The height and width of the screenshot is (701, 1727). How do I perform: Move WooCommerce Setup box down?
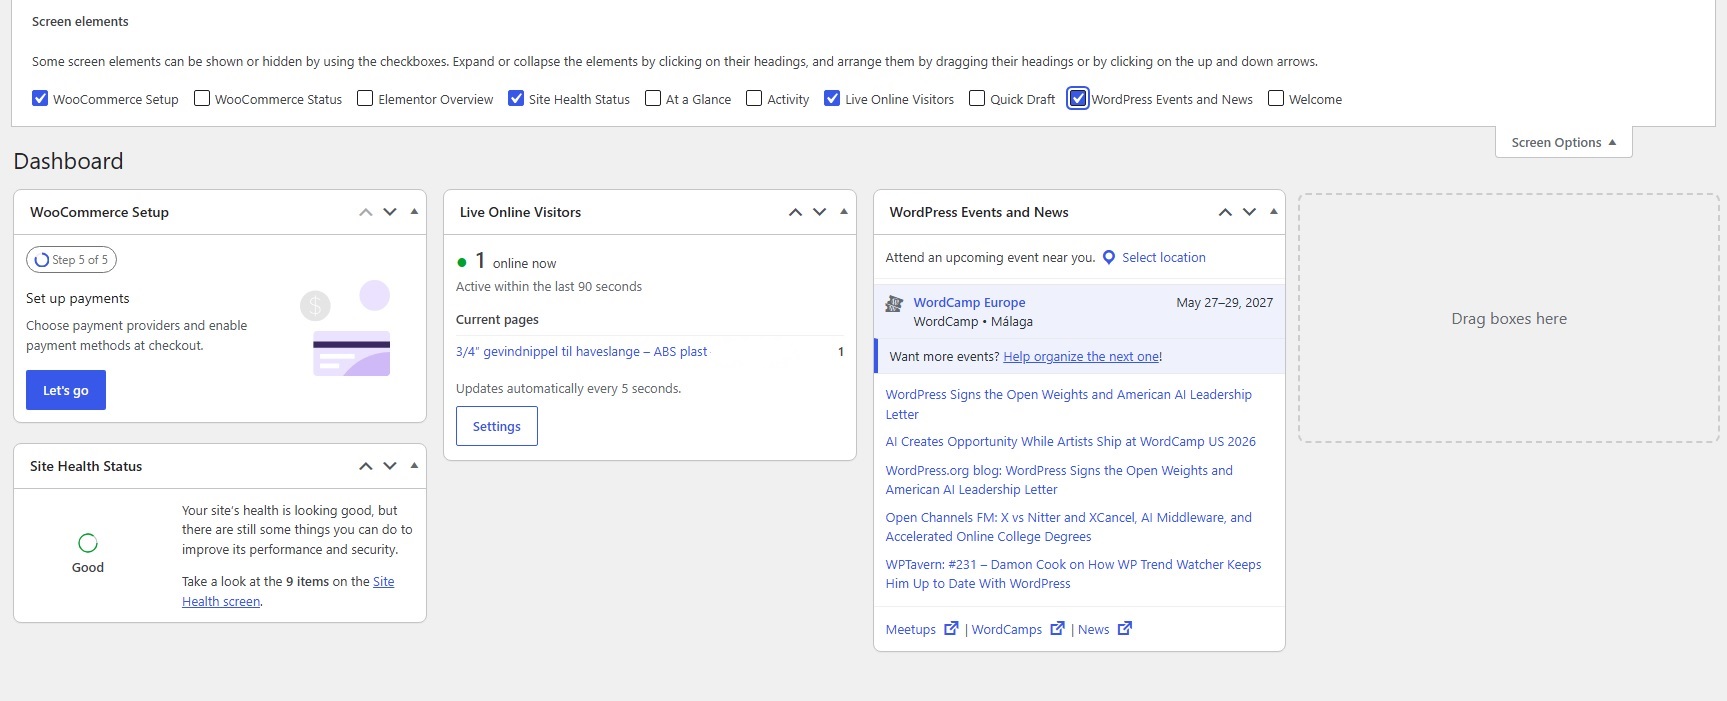pos(390,212)
